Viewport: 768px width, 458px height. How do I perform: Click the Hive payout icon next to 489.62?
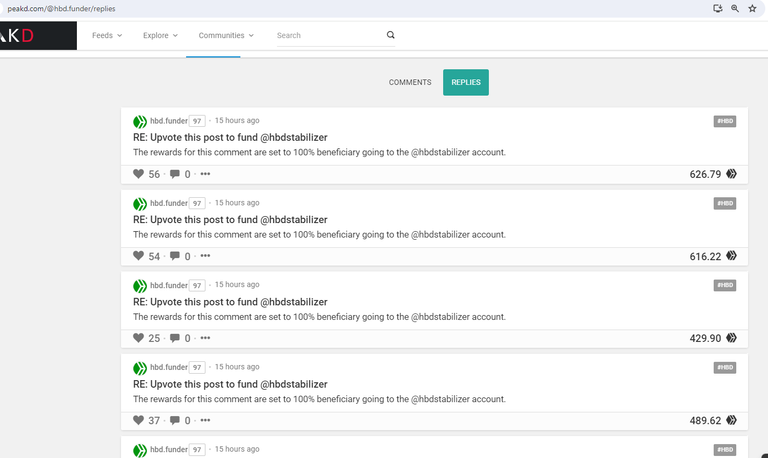tap(731, 420)
